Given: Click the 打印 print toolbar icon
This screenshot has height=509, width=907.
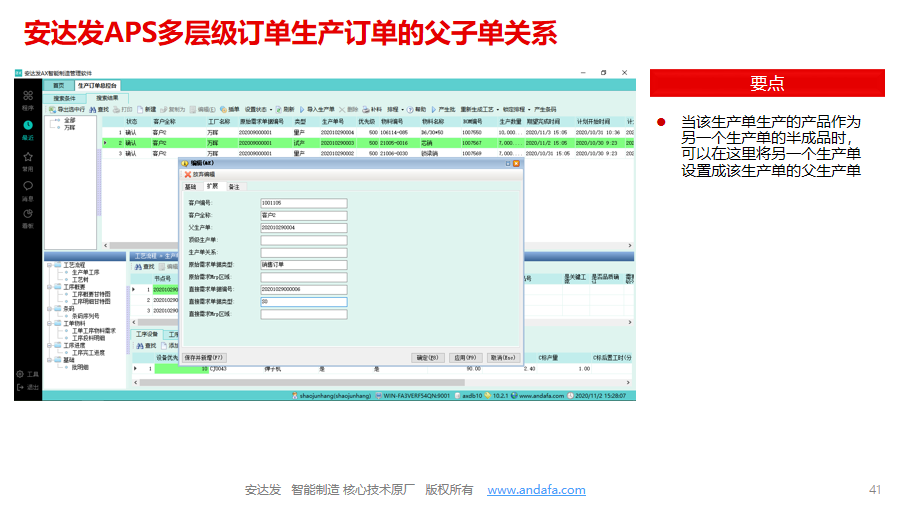Looking at the screenshot, I should (116, 109).
